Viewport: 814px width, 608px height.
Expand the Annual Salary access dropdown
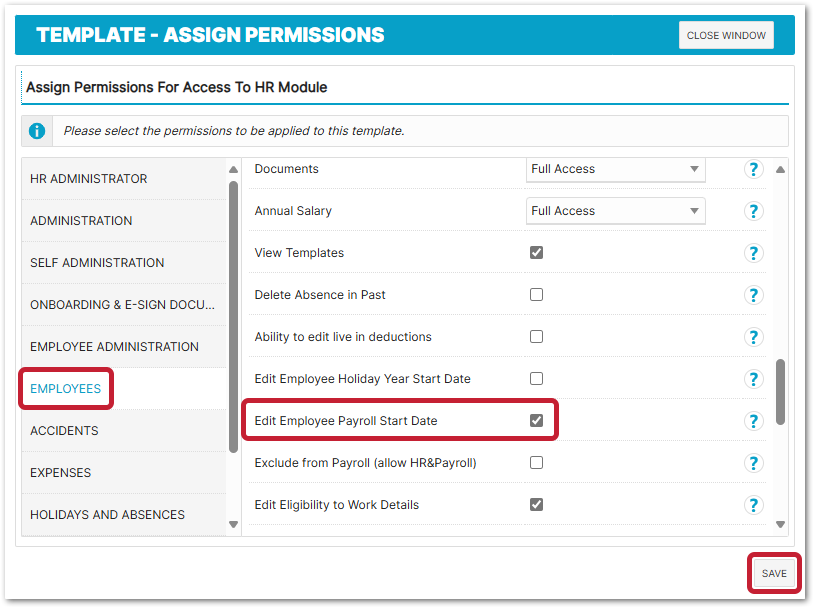click(x=615, y=212)
